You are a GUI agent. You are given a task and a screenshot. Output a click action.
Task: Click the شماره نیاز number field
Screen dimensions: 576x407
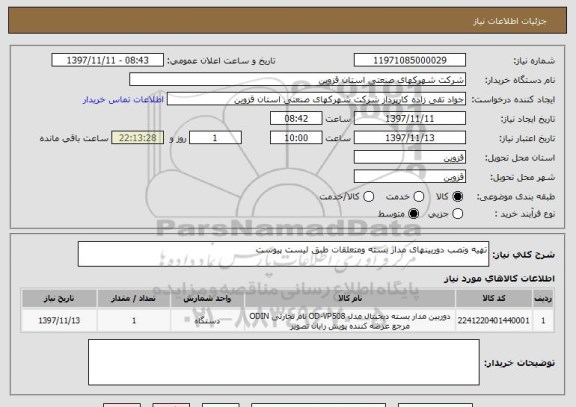[x=410, y=60]
